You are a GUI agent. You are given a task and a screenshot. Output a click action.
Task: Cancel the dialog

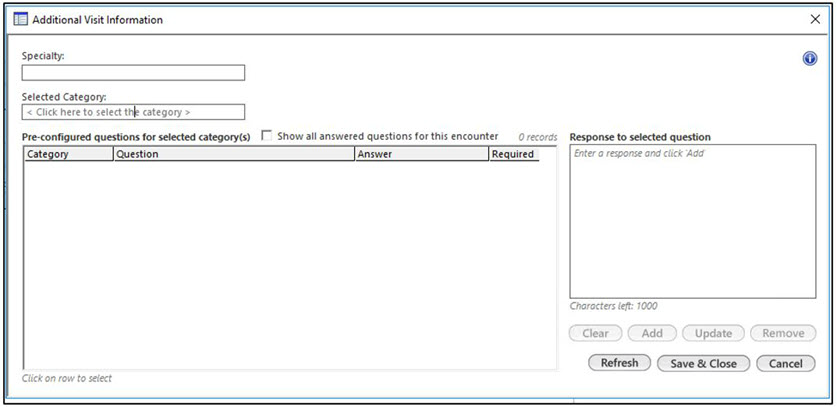click(x=786, y=364)
